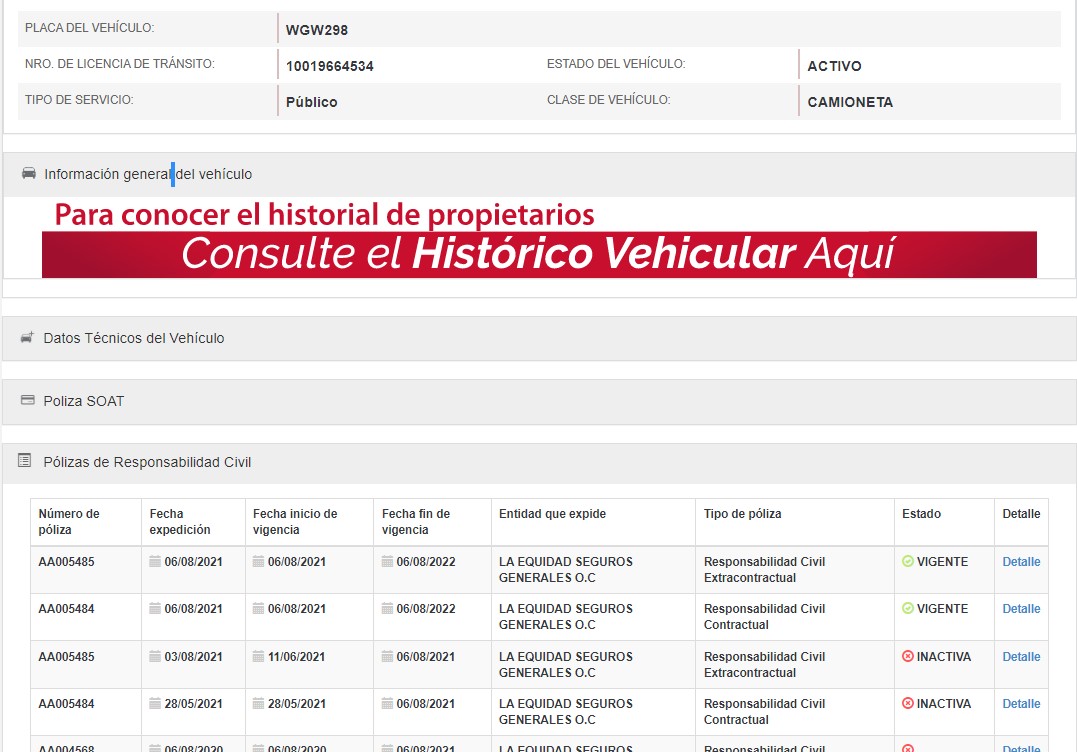1077x752 pixels.
Task: Click the car icon beside Información general
Action: click(x=29, y=174)
